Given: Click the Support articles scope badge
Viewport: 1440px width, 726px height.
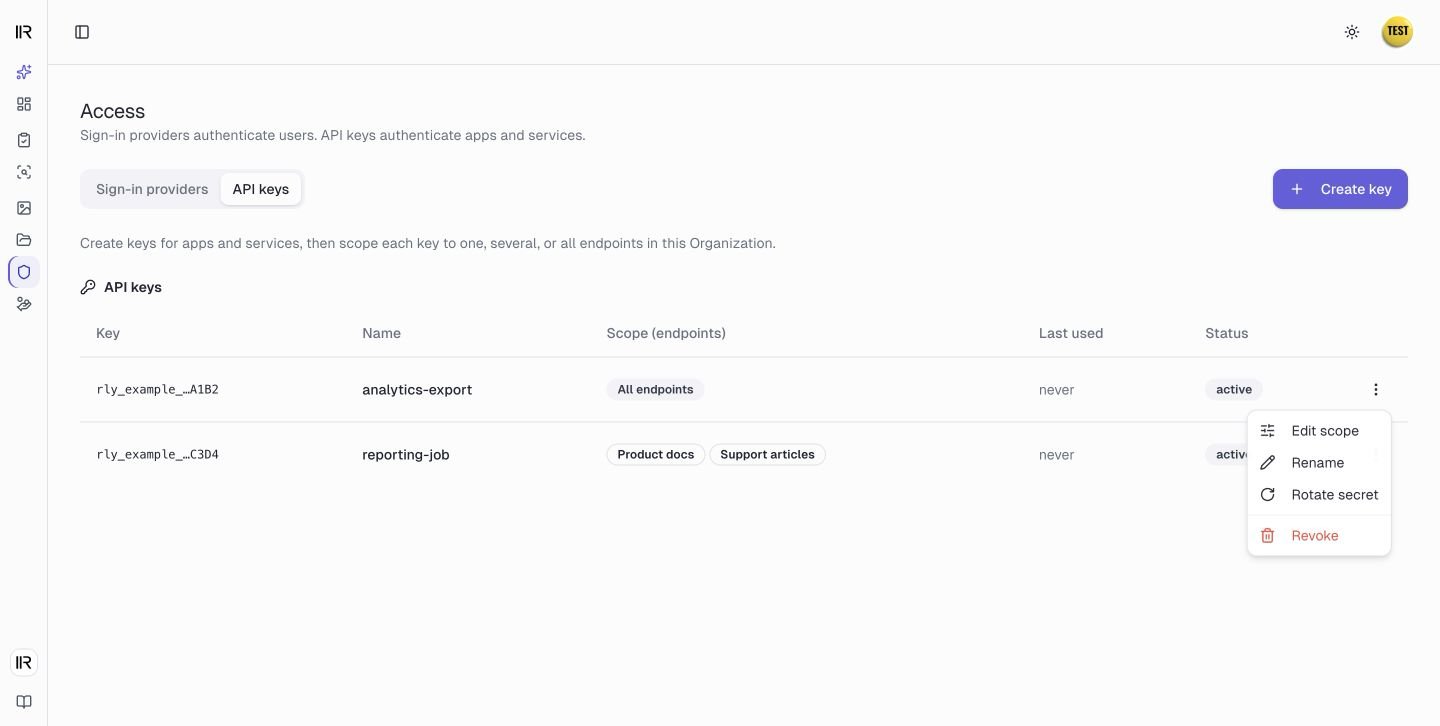Looking at the screenshot, I should click(x=767, y=455).
